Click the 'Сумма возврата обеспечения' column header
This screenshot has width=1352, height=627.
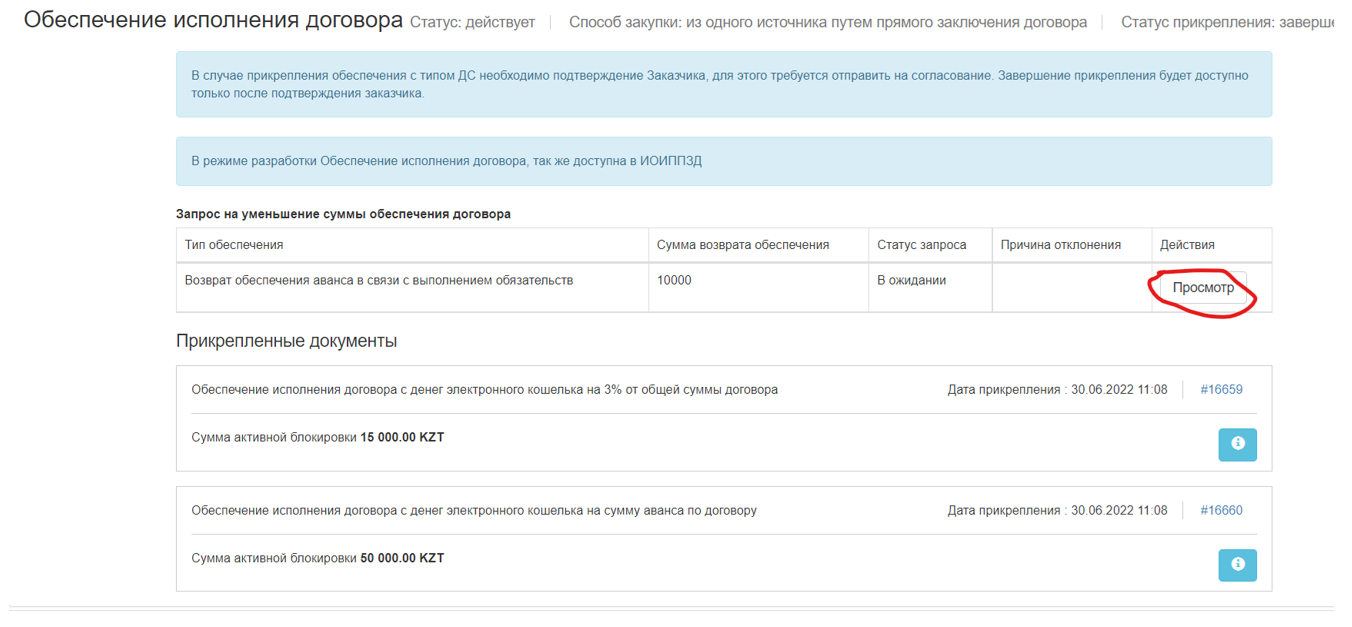point(742,245)
